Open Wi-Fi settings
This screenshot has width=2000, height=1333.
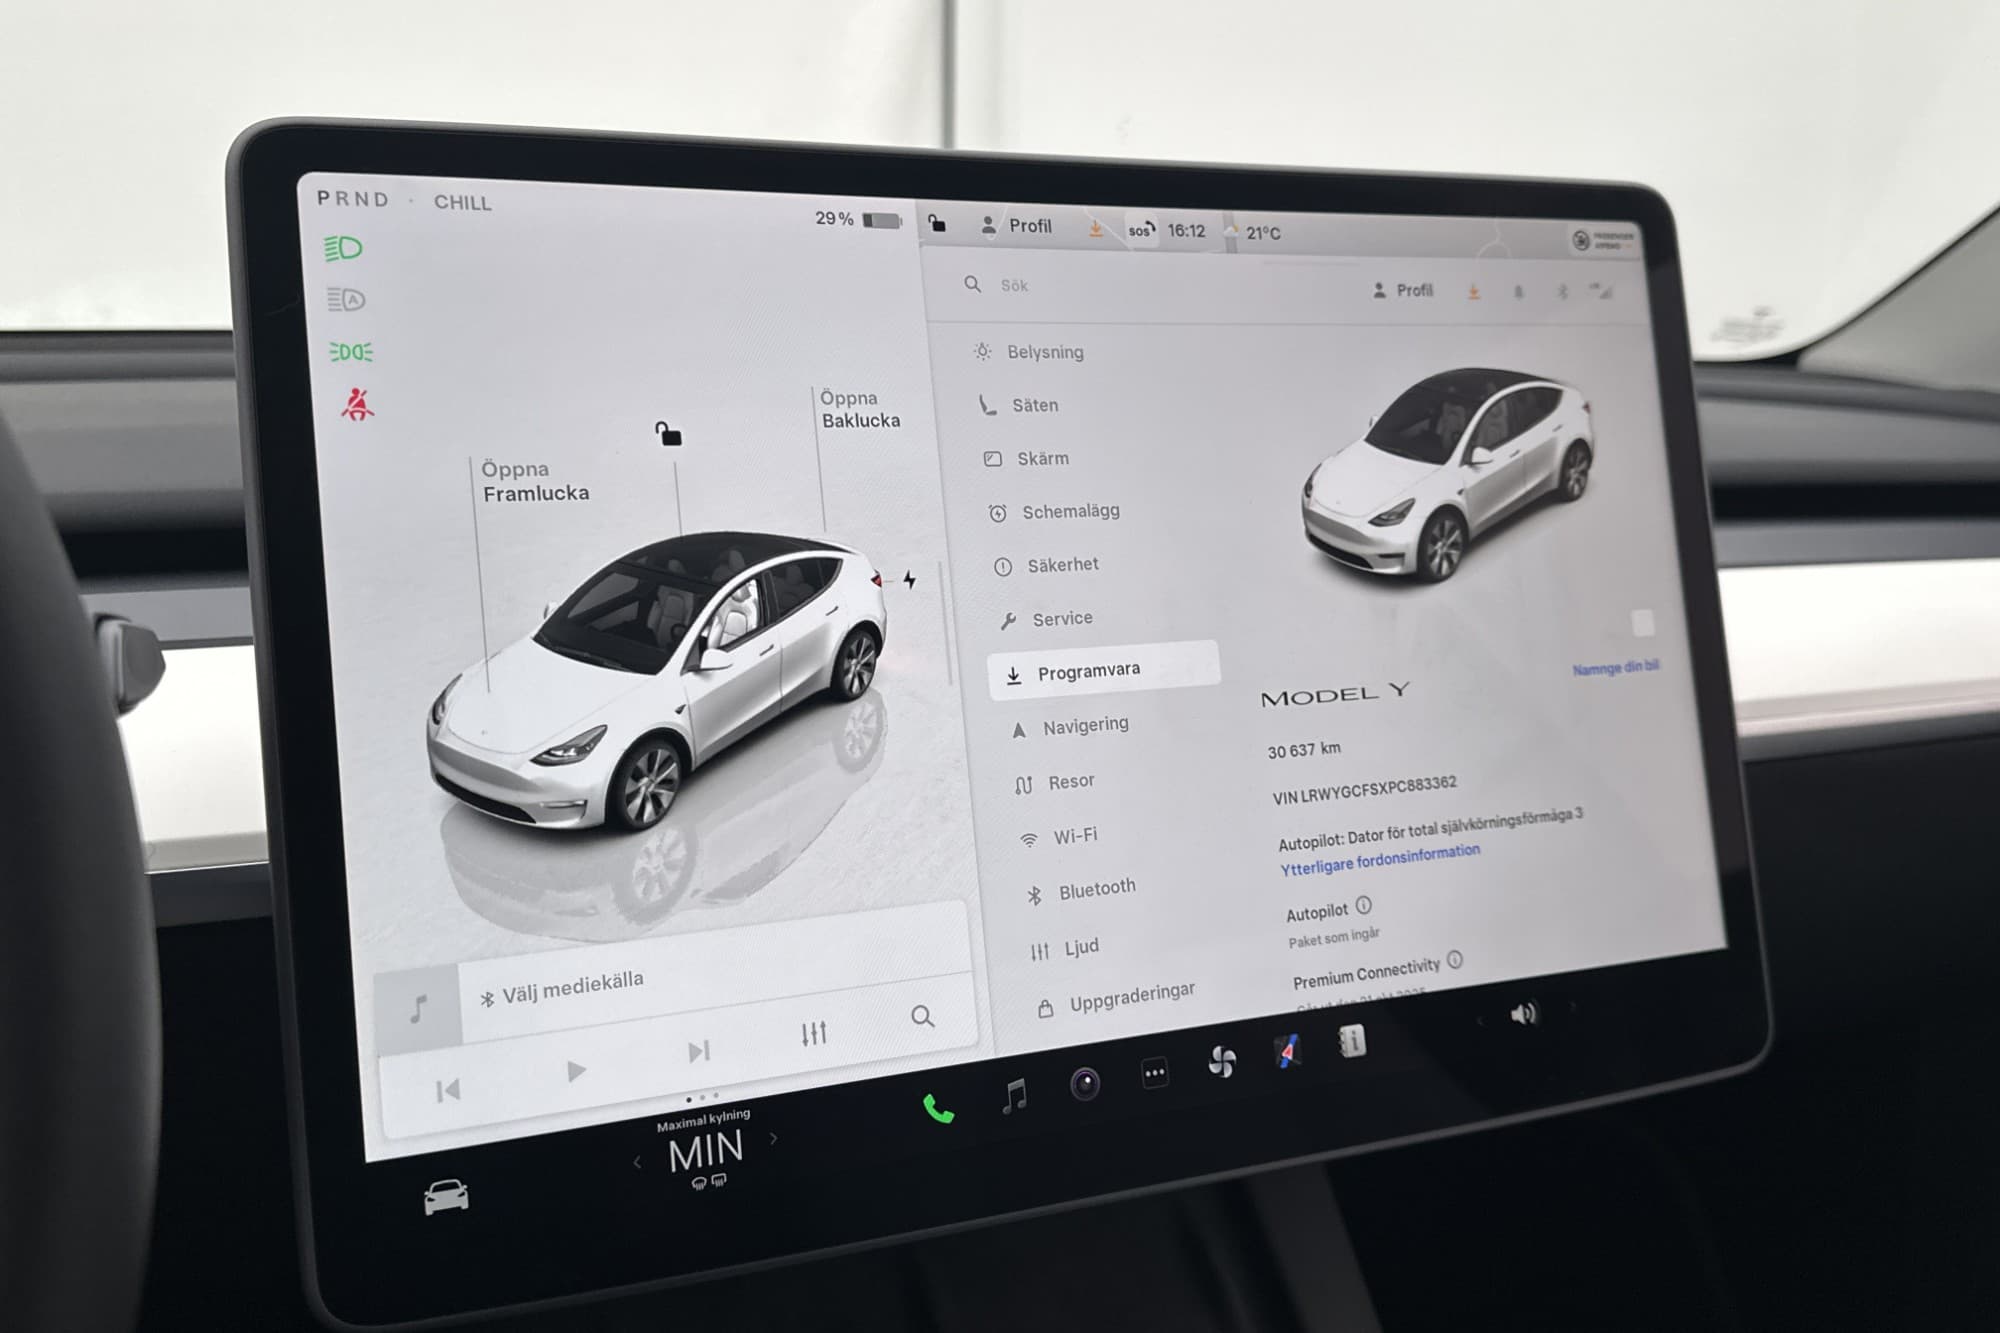(x=1058, y=836)
